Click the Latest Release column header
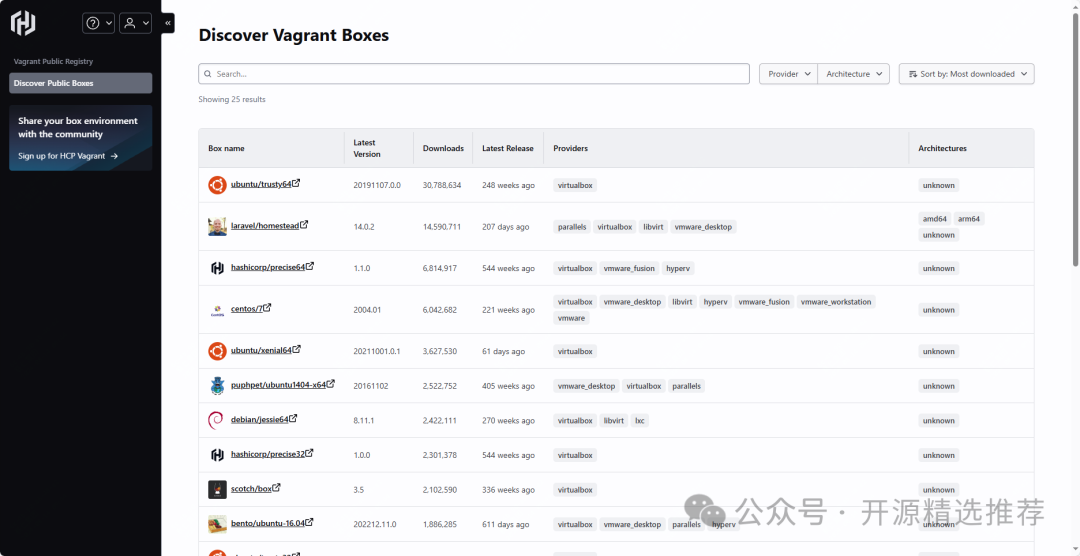Image resolution: width=1080 pixels, height=556 pixels. 508,148
